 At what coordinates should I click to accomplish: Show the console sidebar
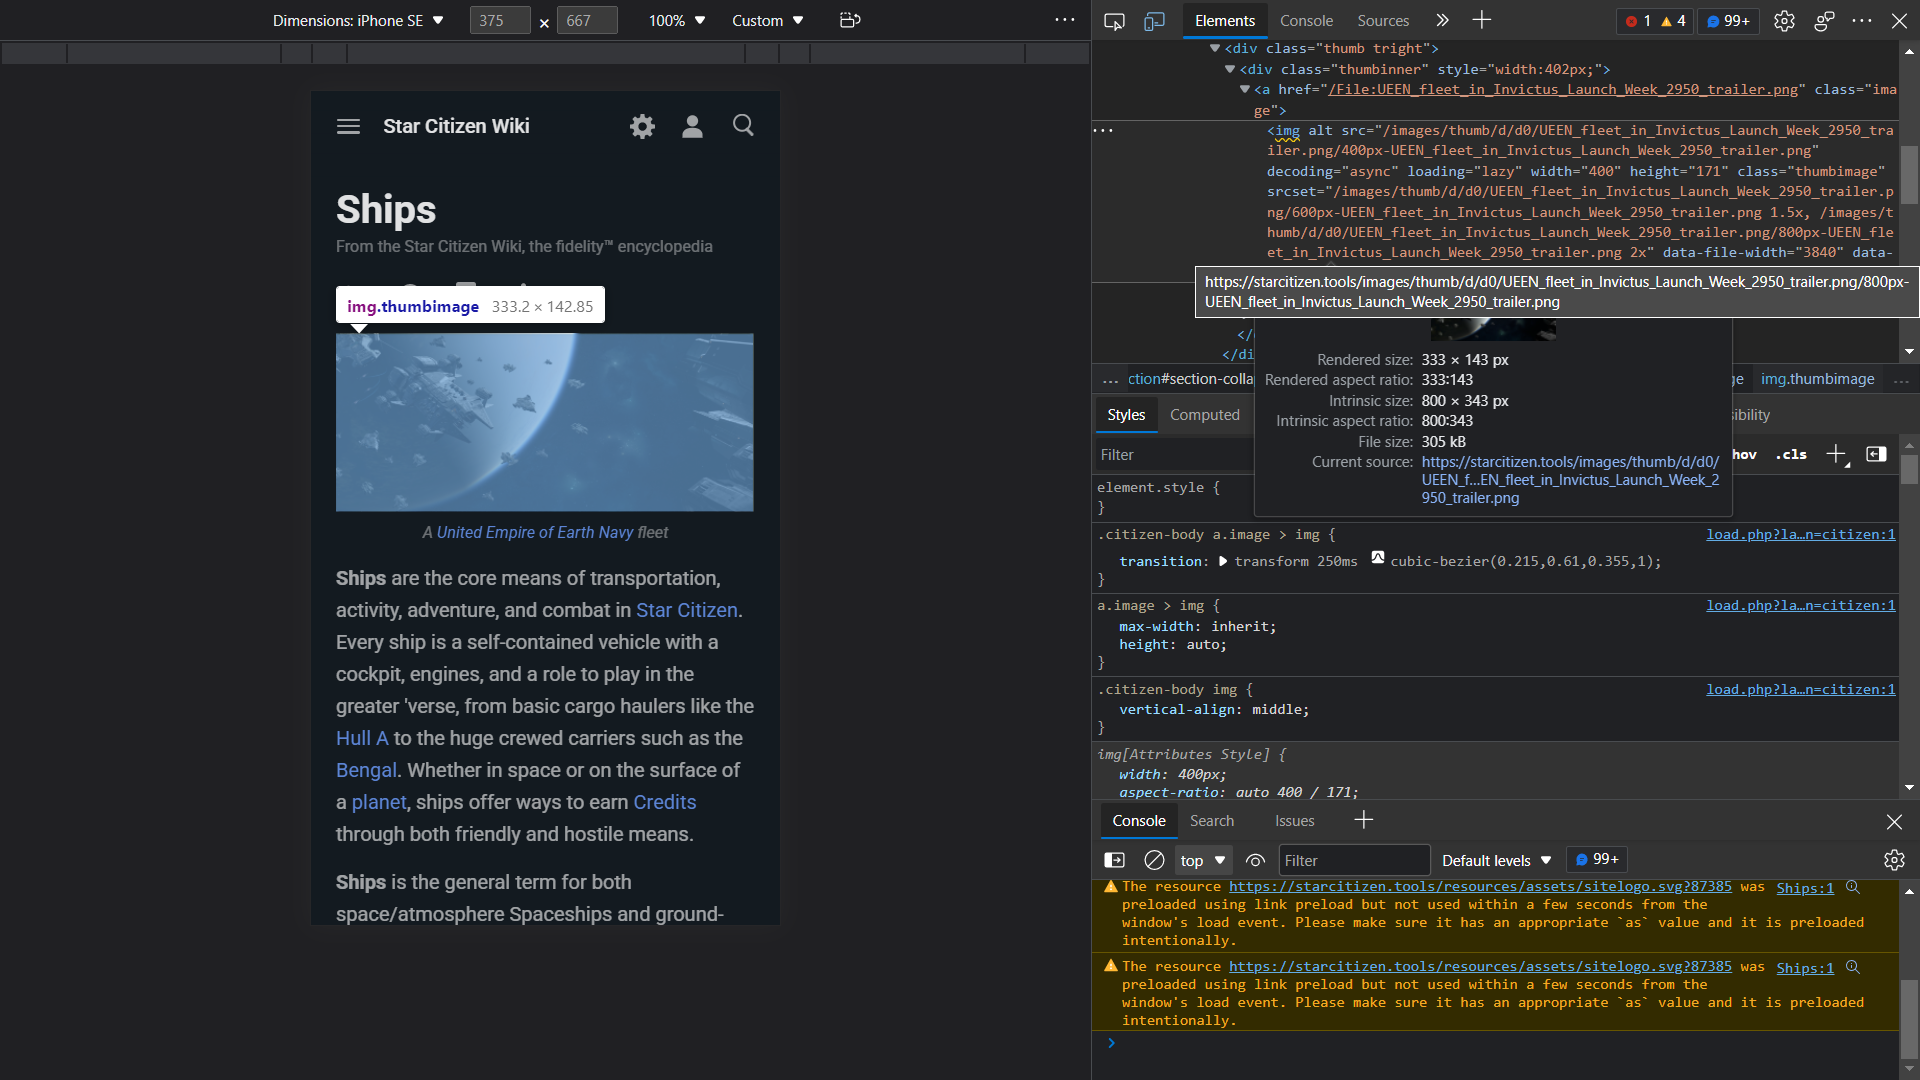click(1114, 860)
